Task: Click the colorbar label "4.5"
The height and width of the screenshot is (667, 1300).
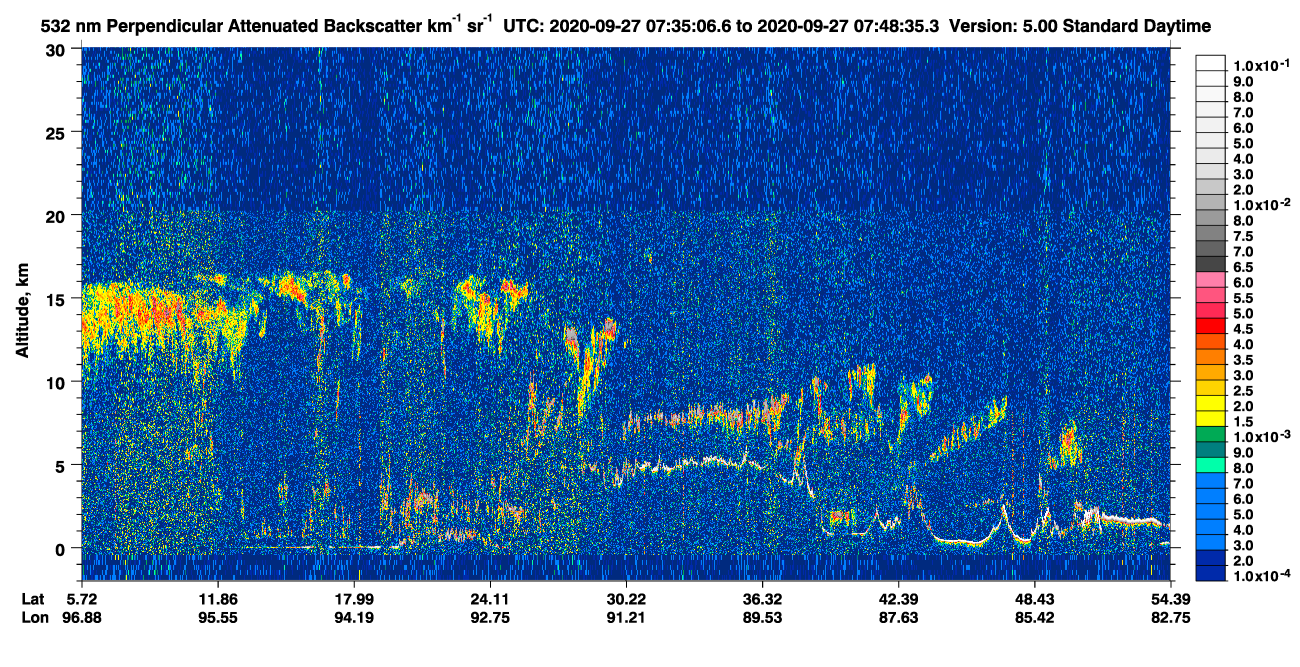Action: pos(1243,329)
